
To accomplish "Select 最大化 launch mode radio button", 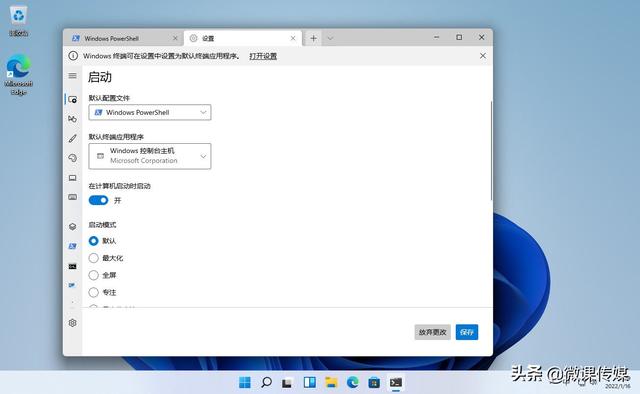I will pos(93,258).
